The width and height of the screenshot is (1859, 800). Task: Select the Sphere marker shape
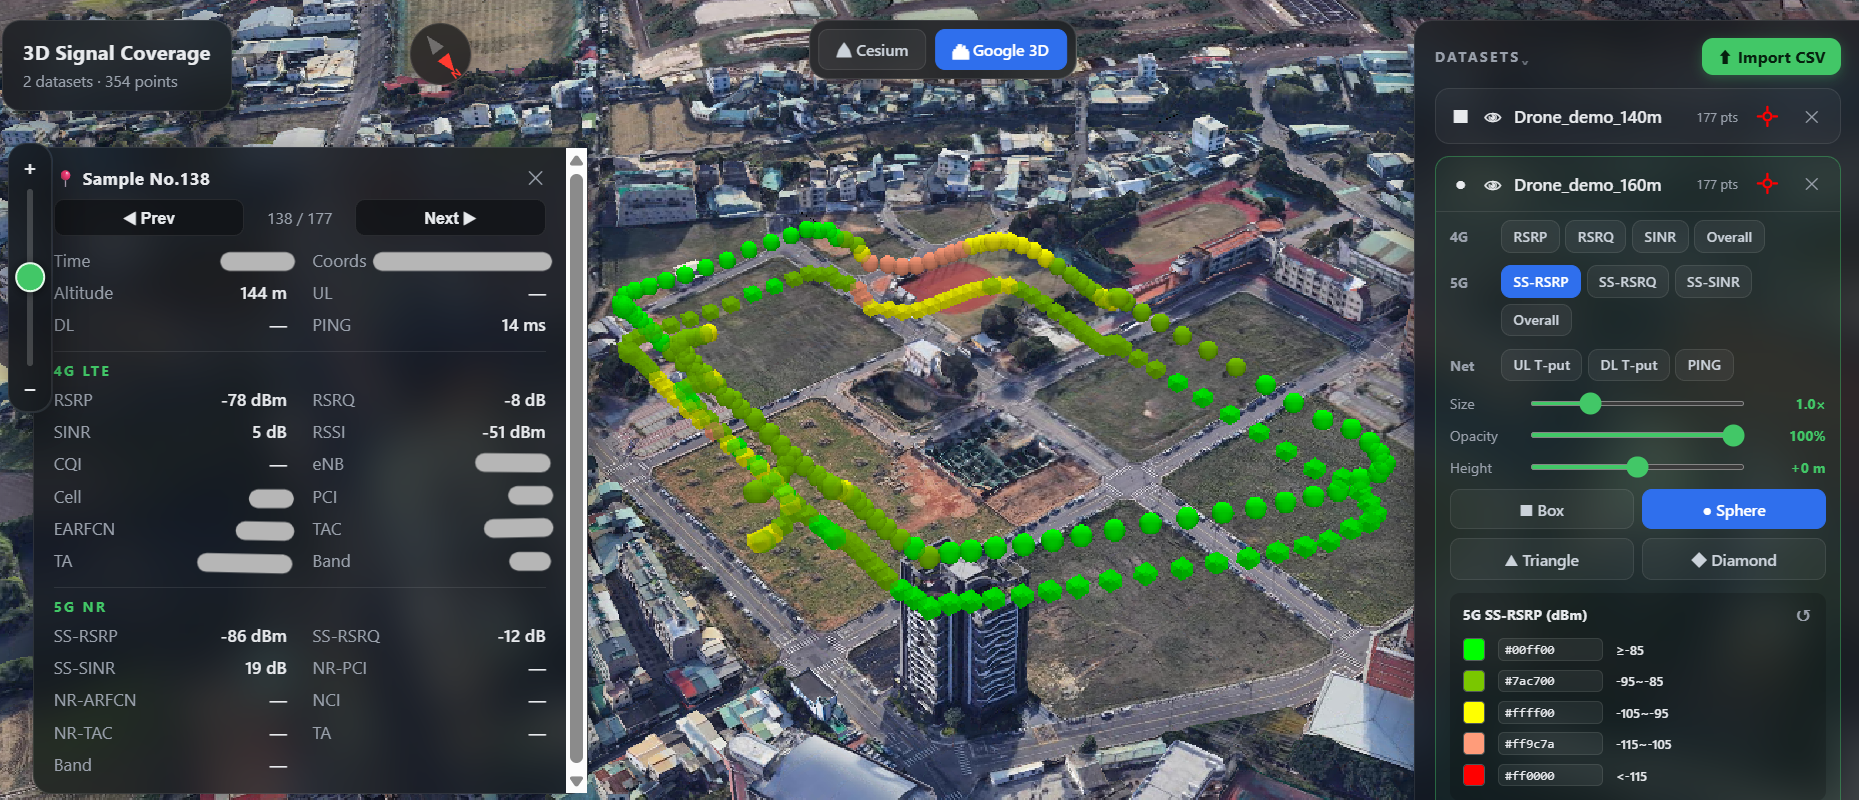1733,510
